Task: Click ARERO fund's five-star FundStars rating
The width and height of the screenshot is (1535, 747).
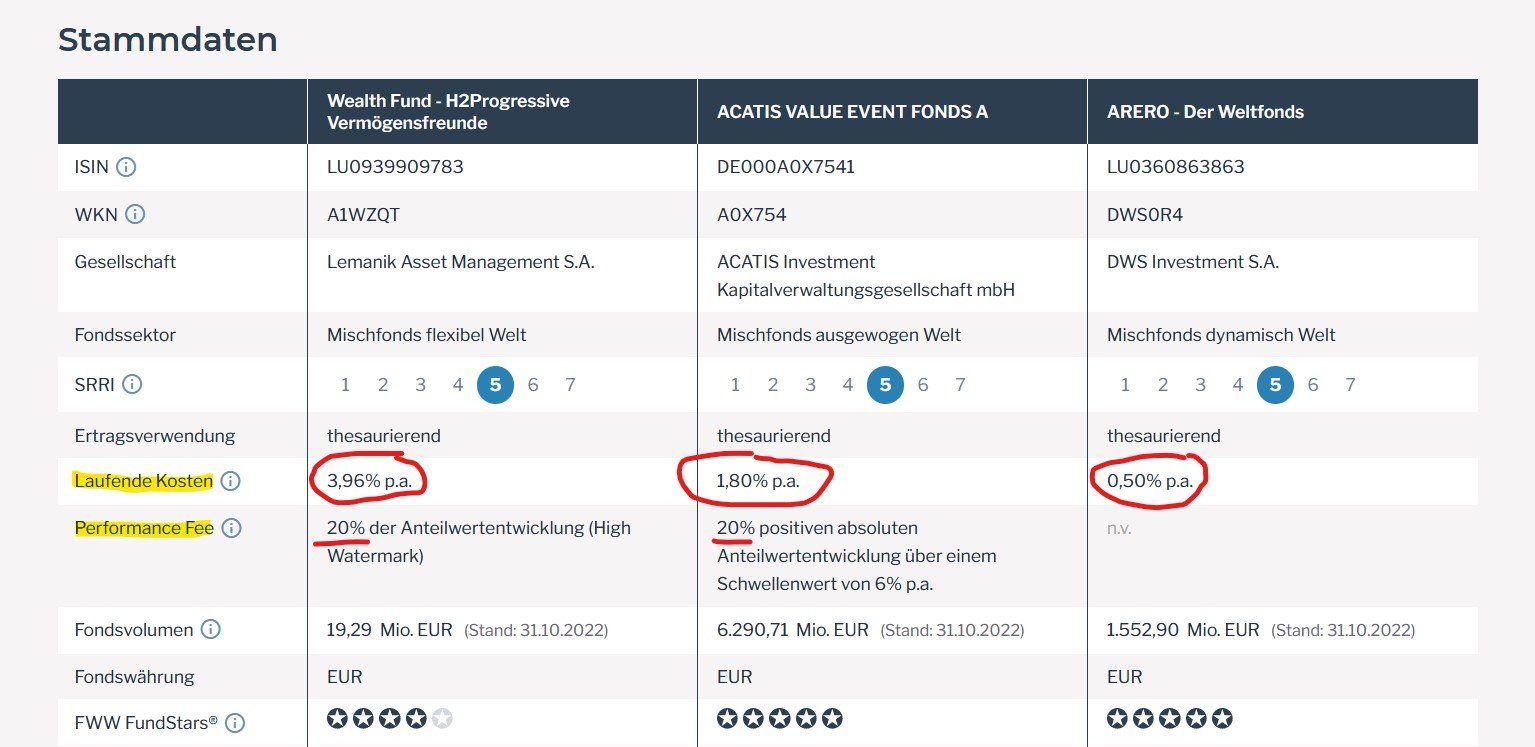Action: [1170, 718]
